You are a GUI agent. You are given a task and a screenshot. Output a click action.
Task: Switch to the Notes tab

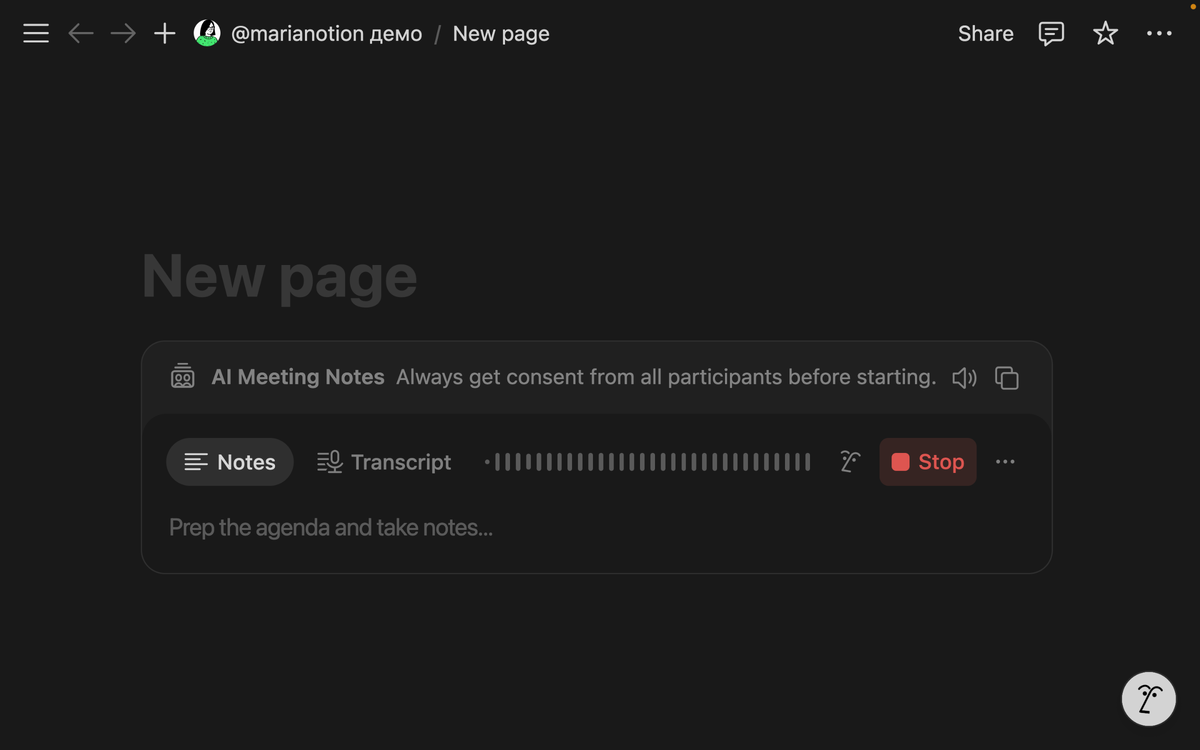click(x=230, y=462)
